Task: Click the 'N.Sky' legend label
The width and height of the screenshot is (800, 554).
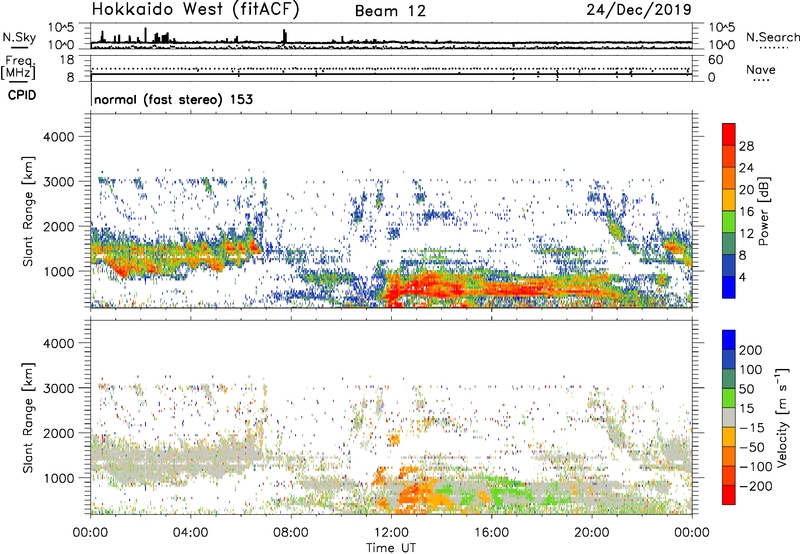Action: pyautogui.click(x=19, y=37)
